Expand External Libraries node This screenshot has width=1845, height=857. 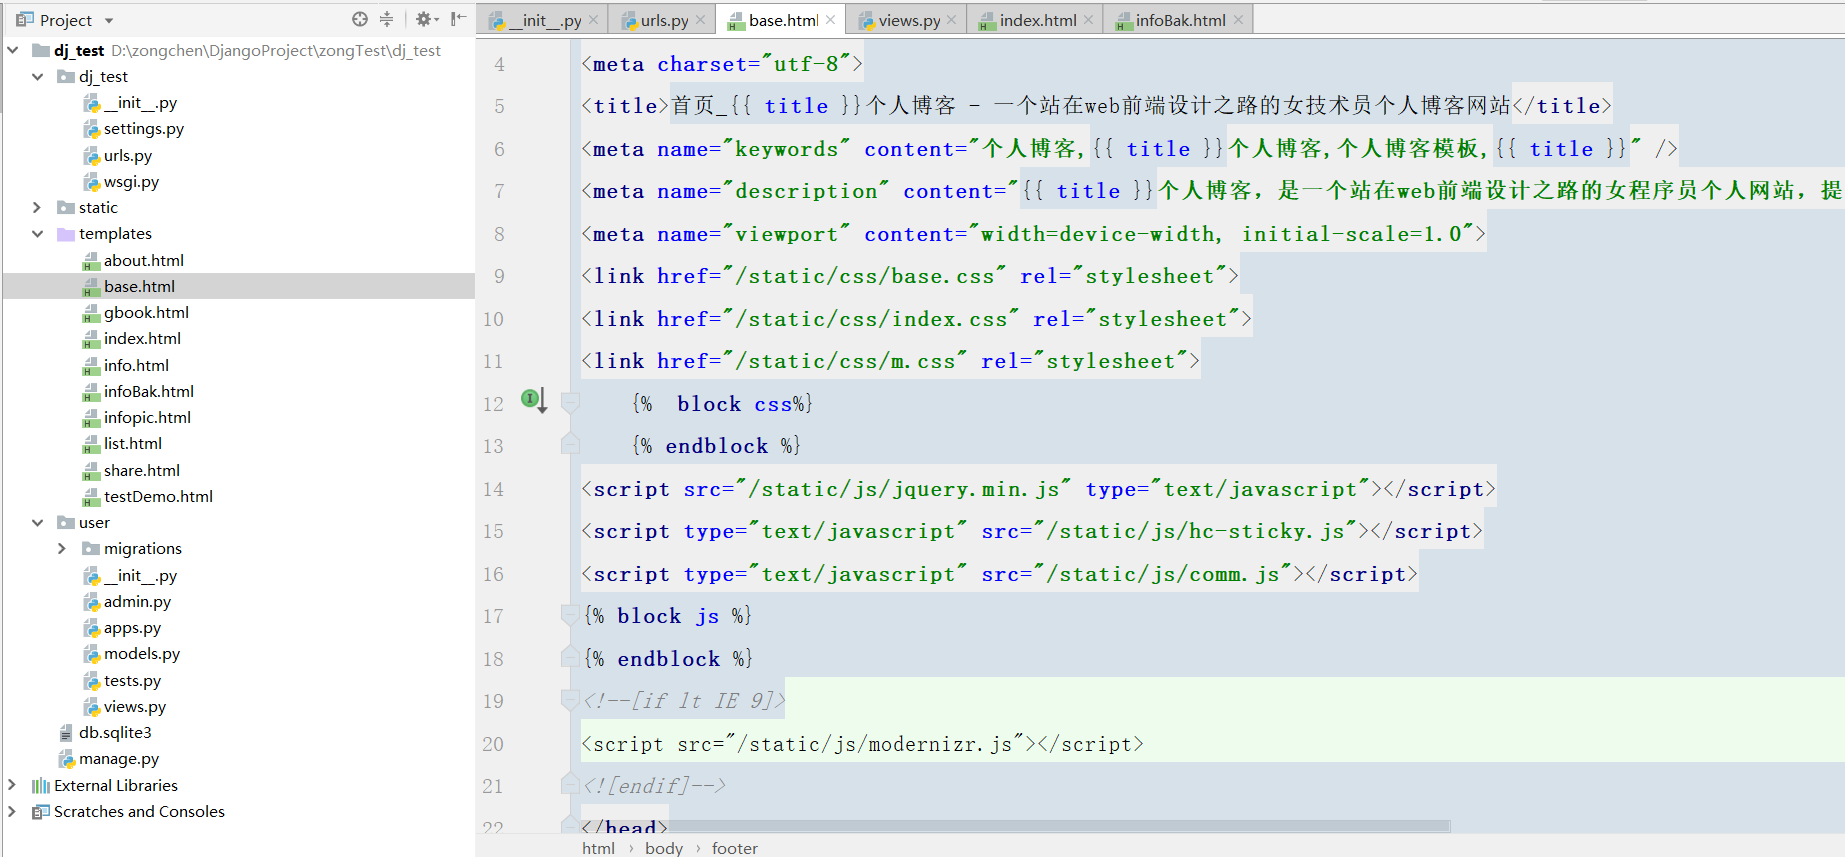tap(12, 786)
